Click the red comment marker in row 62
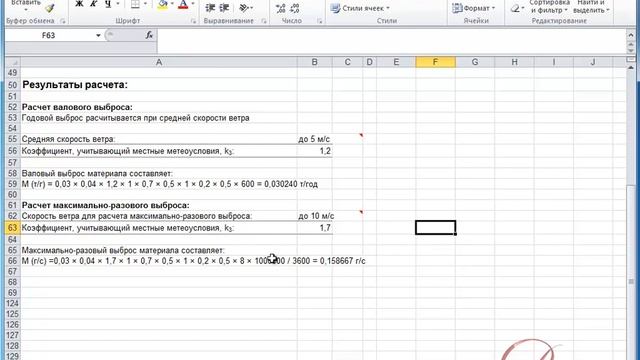The image size is (640, 360). tap(361, 212)
